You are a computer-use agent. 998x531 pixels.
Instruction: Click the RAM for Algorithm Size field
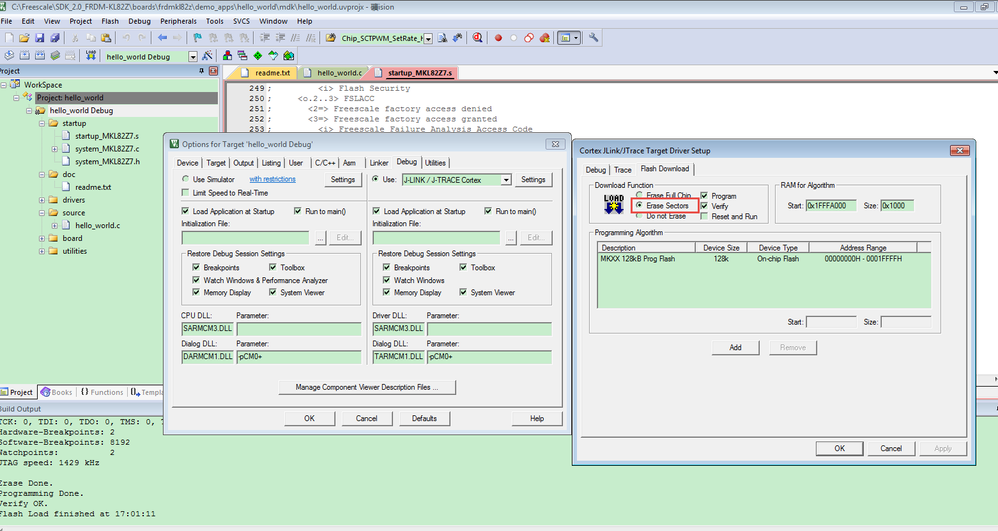pyautogui.click(x=897, y=206)
